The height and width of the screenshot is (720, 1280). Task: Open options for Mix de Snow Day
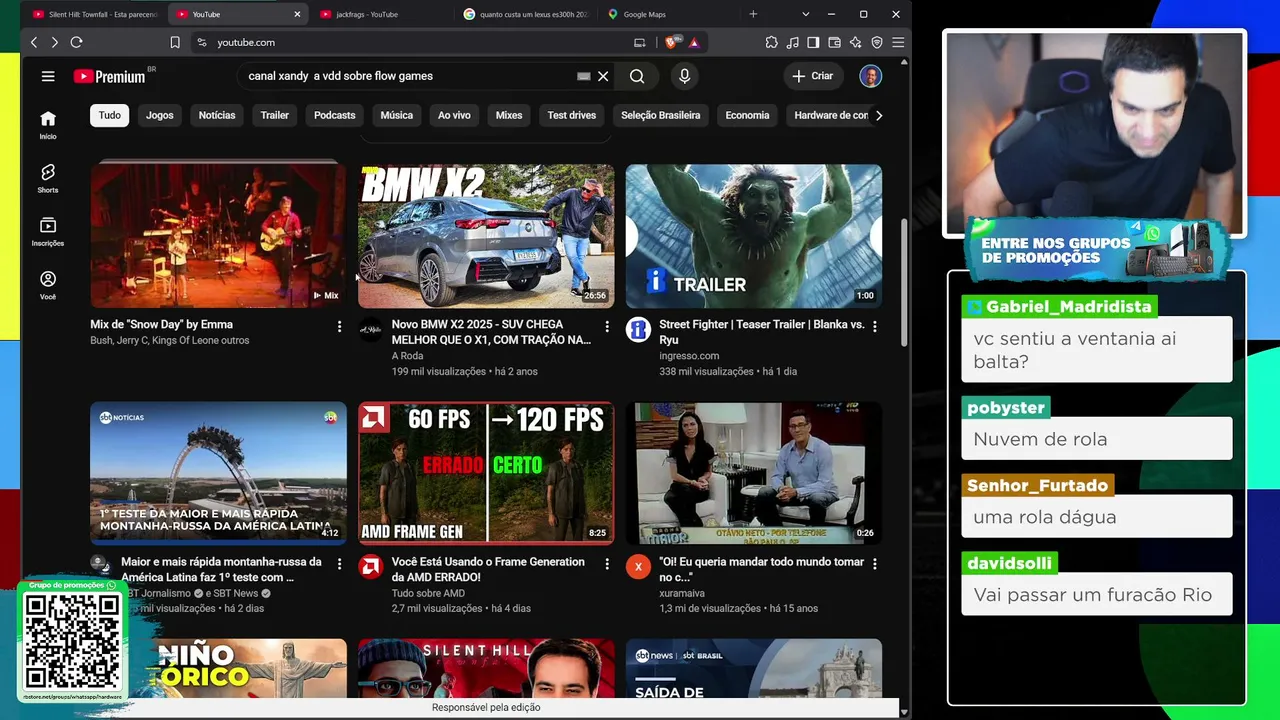click(x=339, y=326)
